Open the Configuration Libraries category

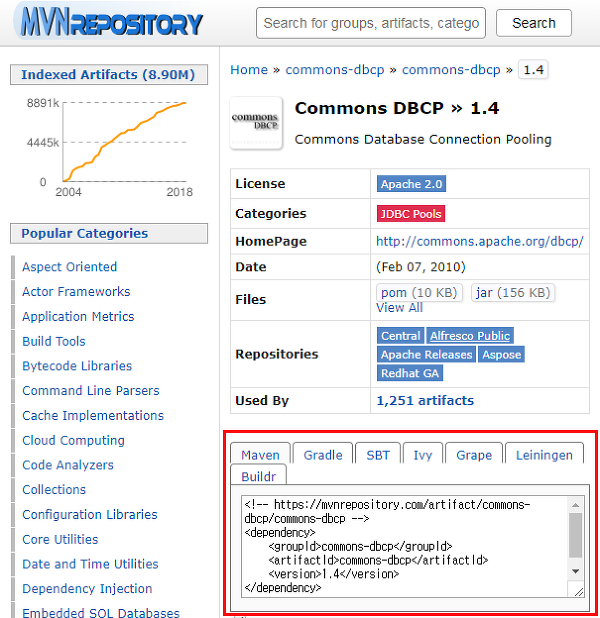point(89,514)
